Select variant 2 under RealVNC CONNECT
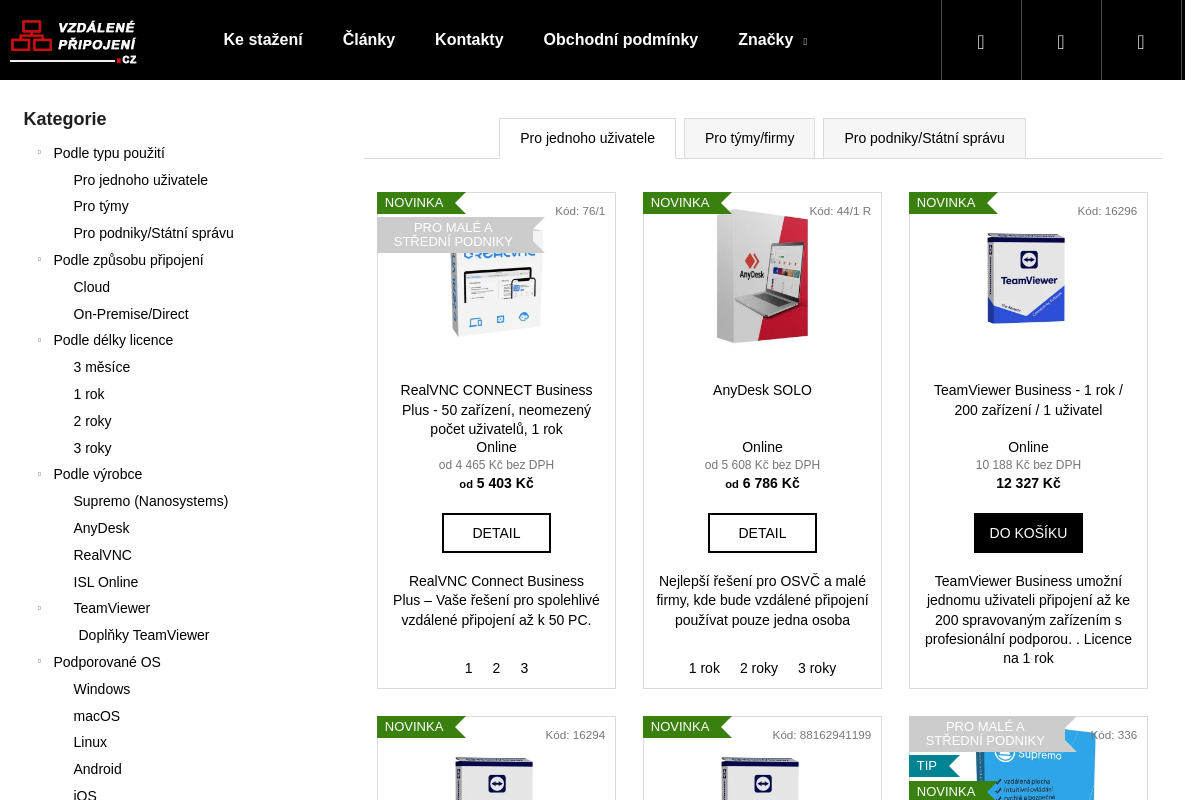 (496, 668)
